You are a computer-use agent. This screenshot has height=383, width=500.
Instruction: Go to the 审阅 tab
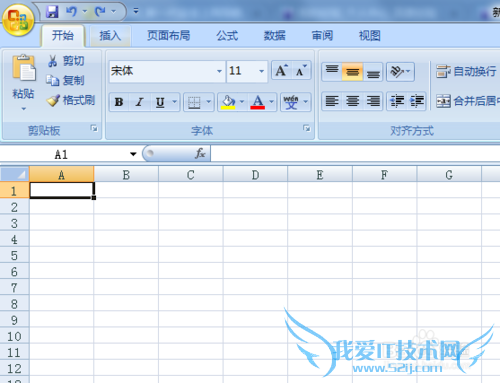(x=322, y=35)
